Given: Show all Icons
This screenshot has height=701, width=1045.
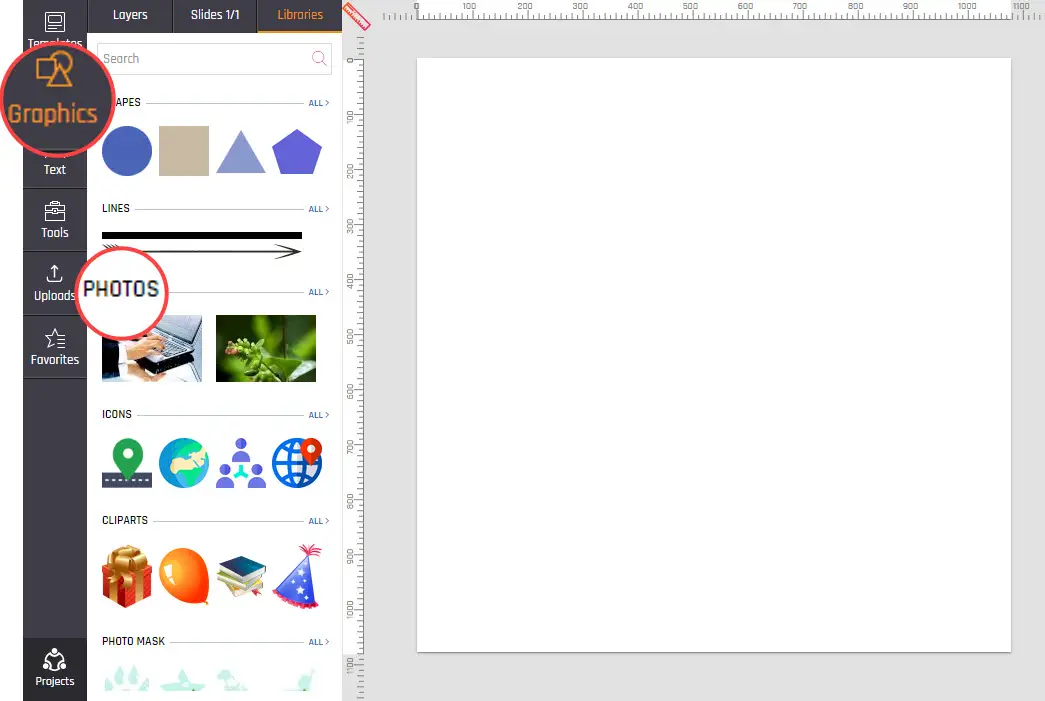Looking at the screenshot, I should 319,414.
